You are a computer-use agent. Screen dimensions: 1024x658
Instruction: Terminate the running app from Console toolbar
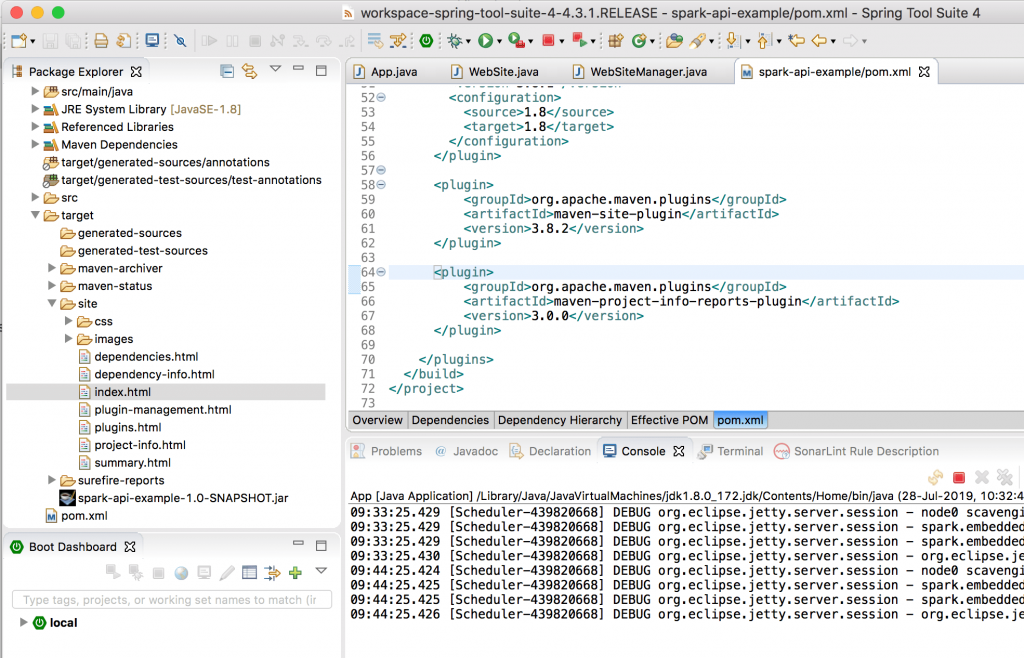(959, 478)
